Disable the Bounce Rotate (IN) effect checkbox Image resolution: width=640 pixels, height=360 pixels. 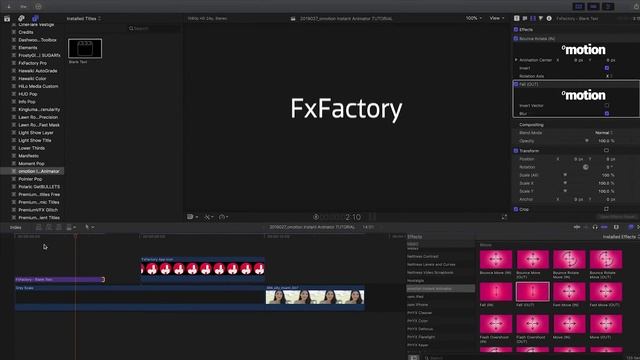[x=516, y=38]
